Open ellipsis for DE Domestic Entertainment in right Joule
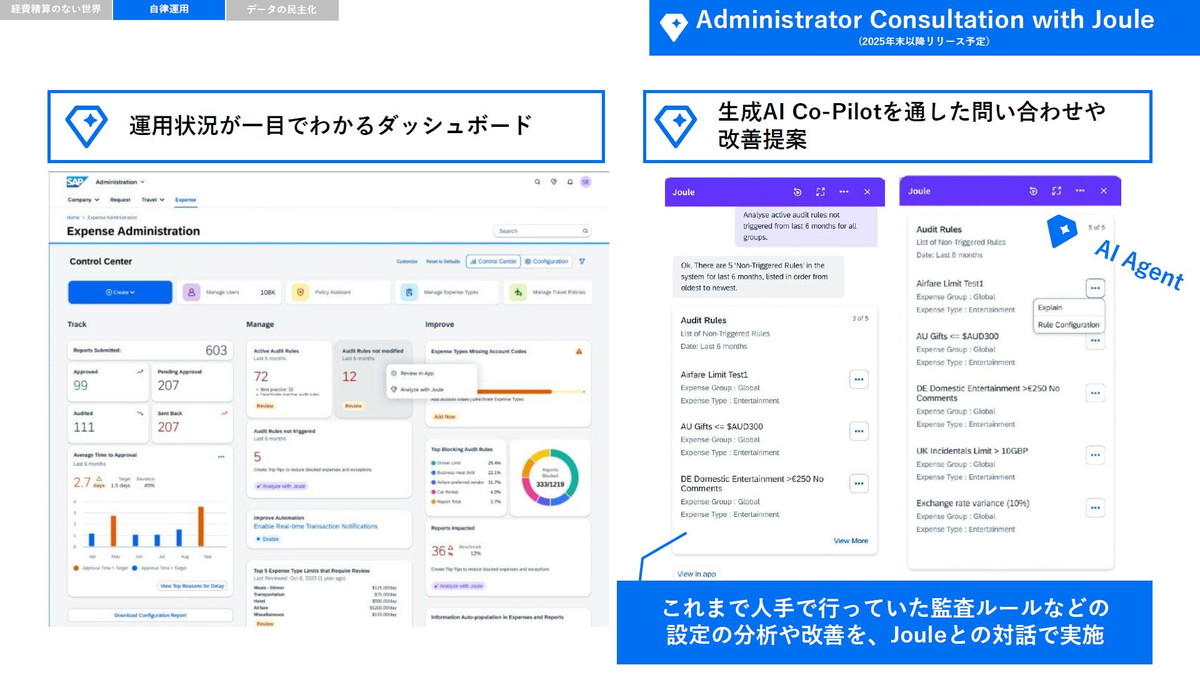 1095,393
